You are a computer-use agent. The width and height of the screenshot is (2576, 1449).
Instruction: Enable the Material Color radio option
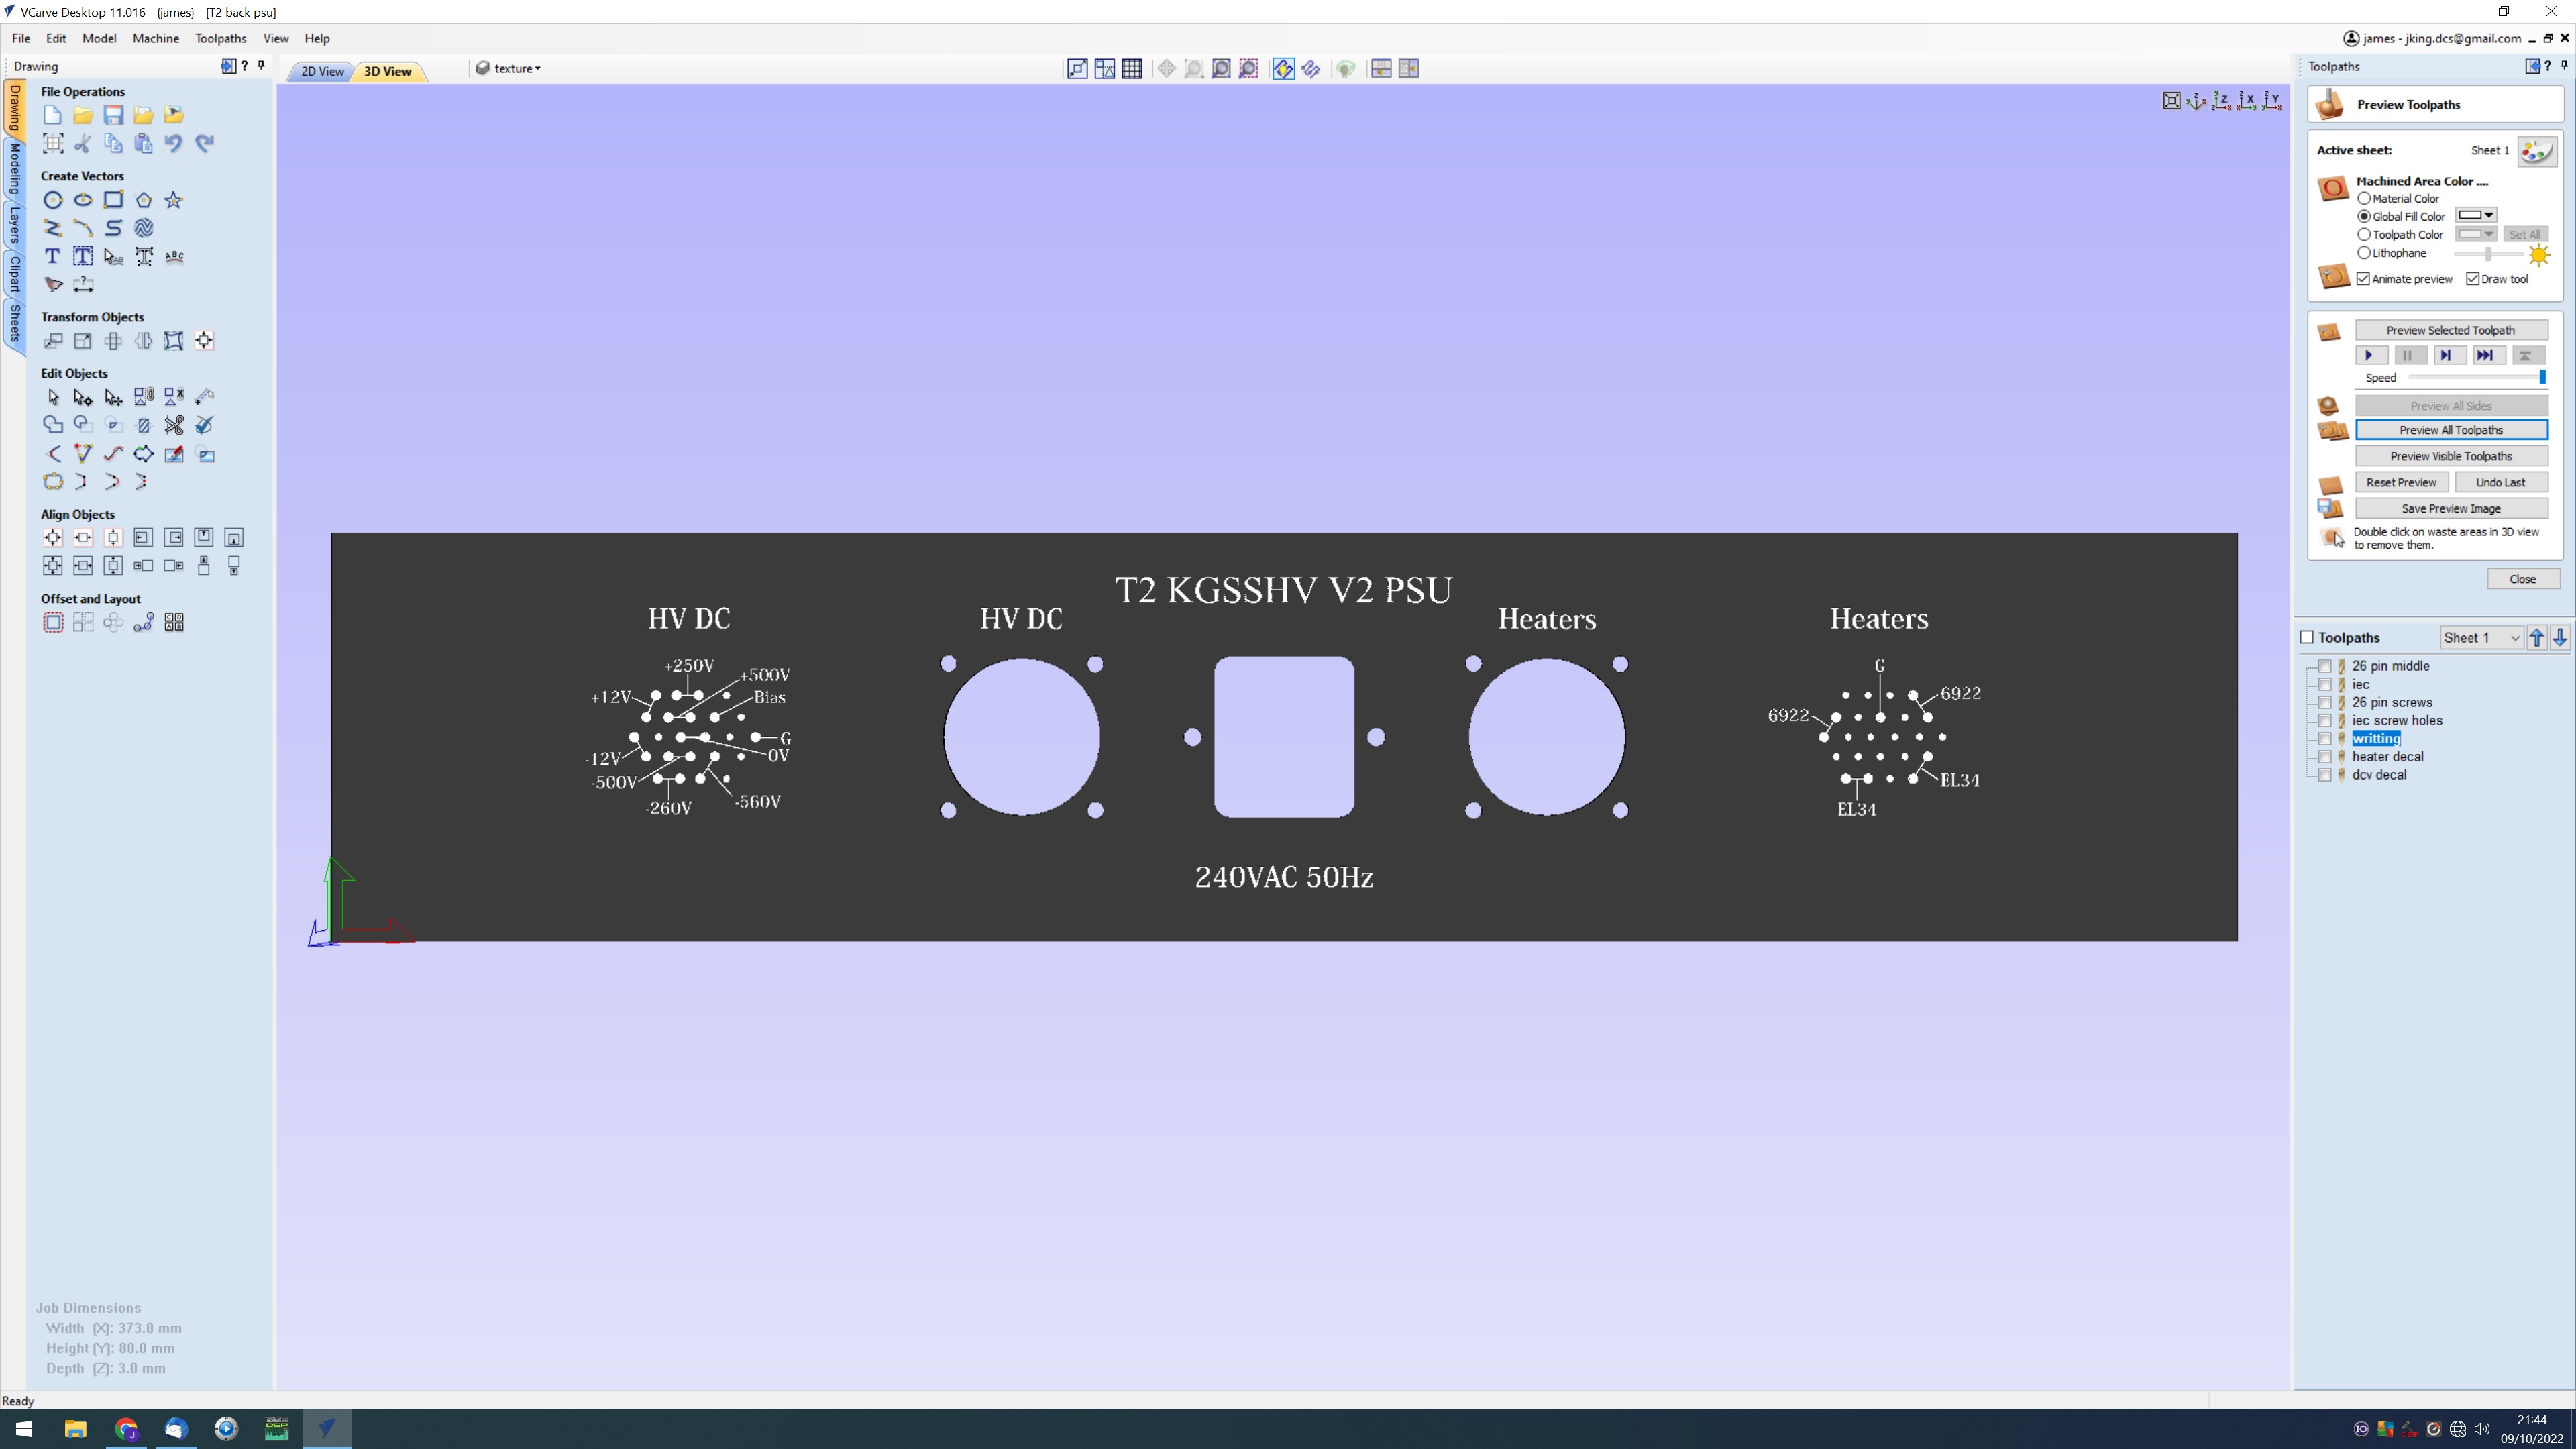[2364, 198]
